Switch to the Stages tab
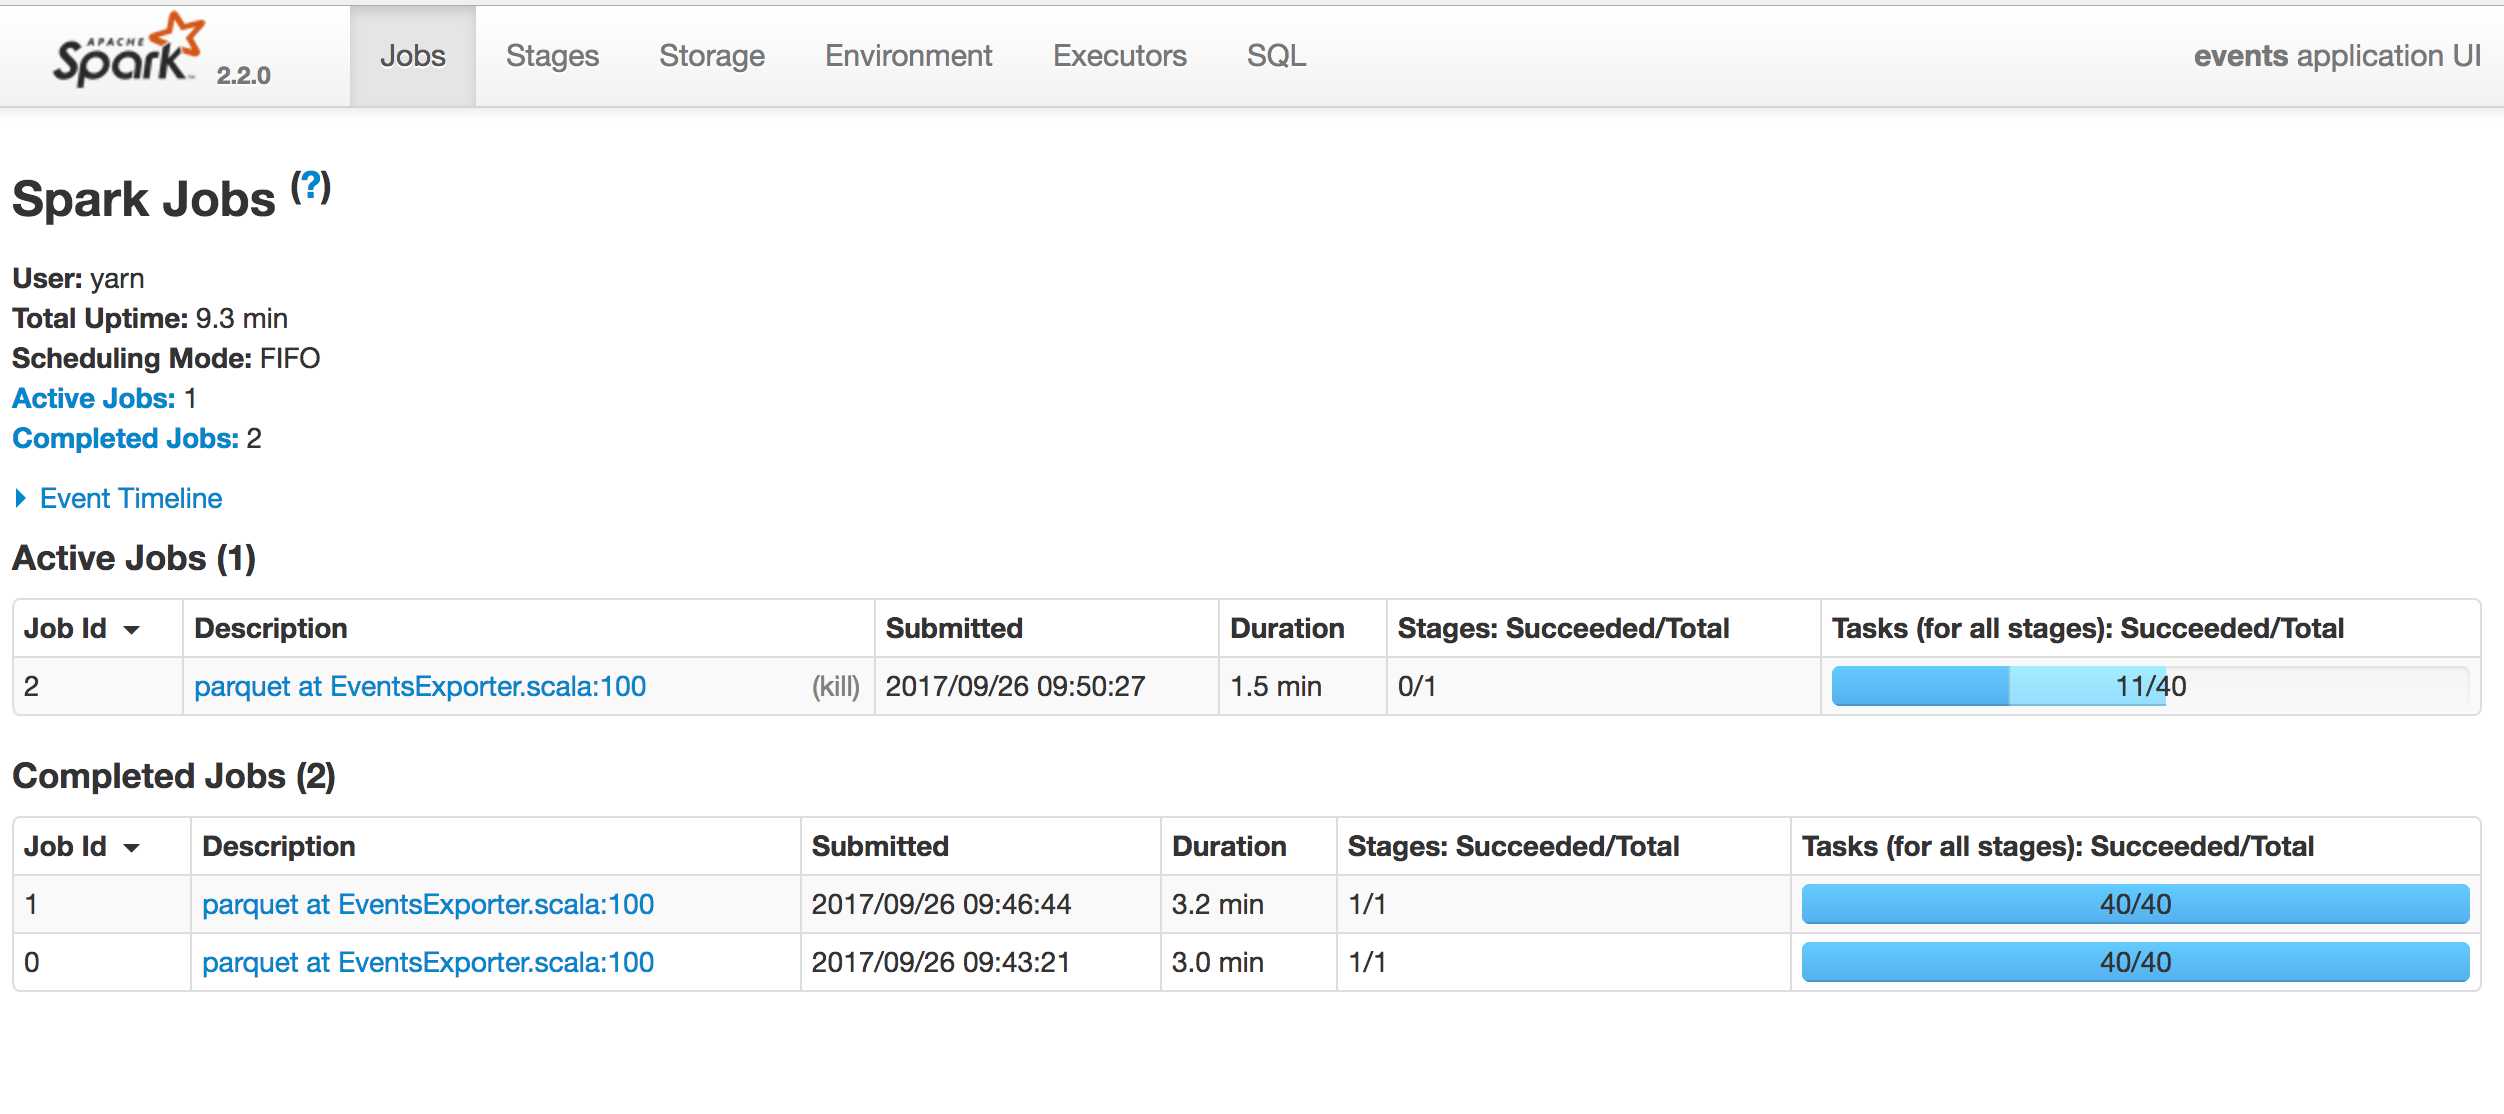This screenshot has width=2504, height=1114. [x=552, y=56]
